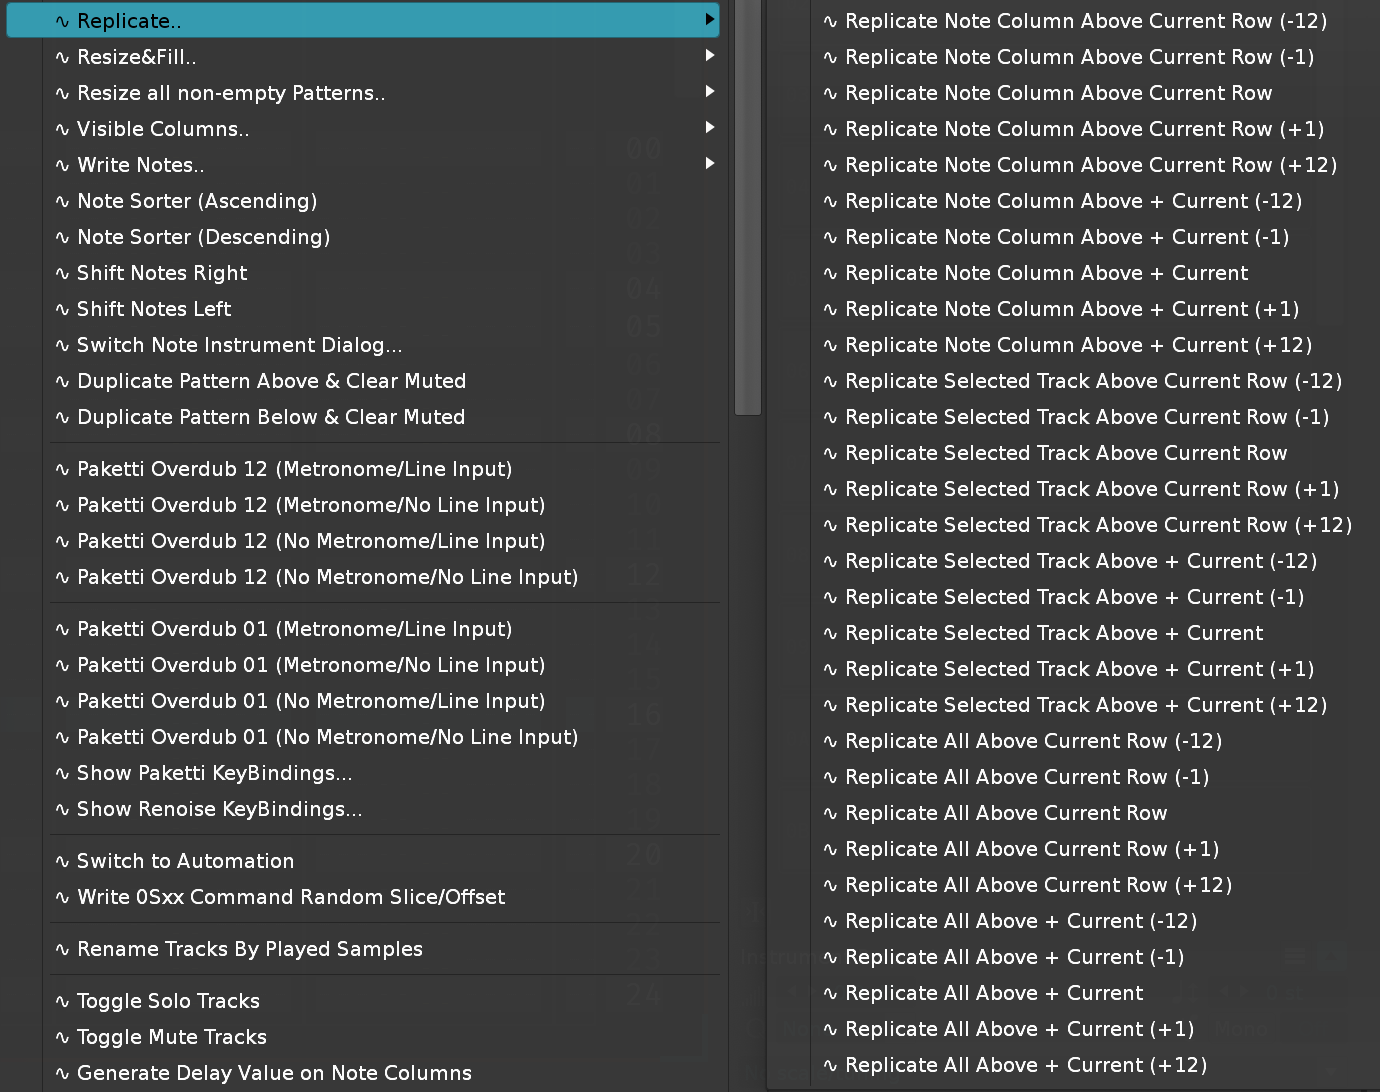Viewport: 1380px width, 1092px height.
Task: Choose Paketti Overdub 01 (No Metronome/Line Input)
Action: (x=311, y=701)
